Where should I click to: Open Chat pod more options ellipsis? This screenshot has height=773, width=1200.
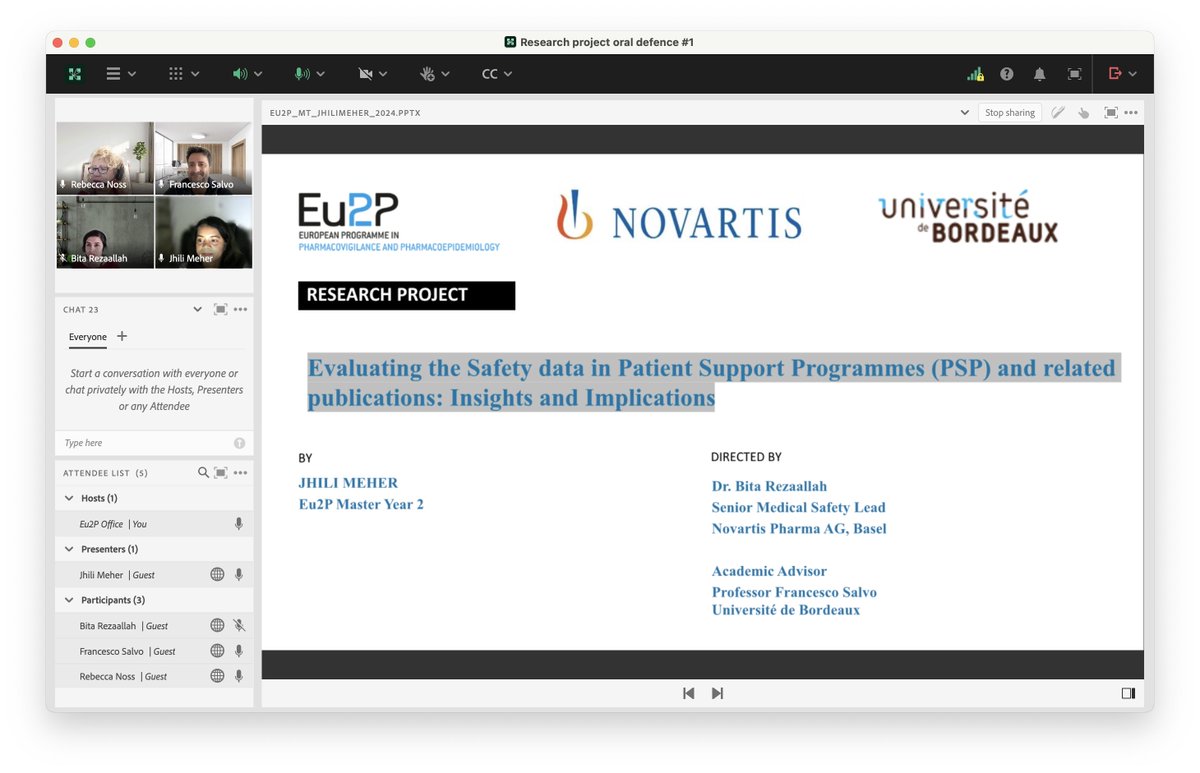(x=240, y=310)
